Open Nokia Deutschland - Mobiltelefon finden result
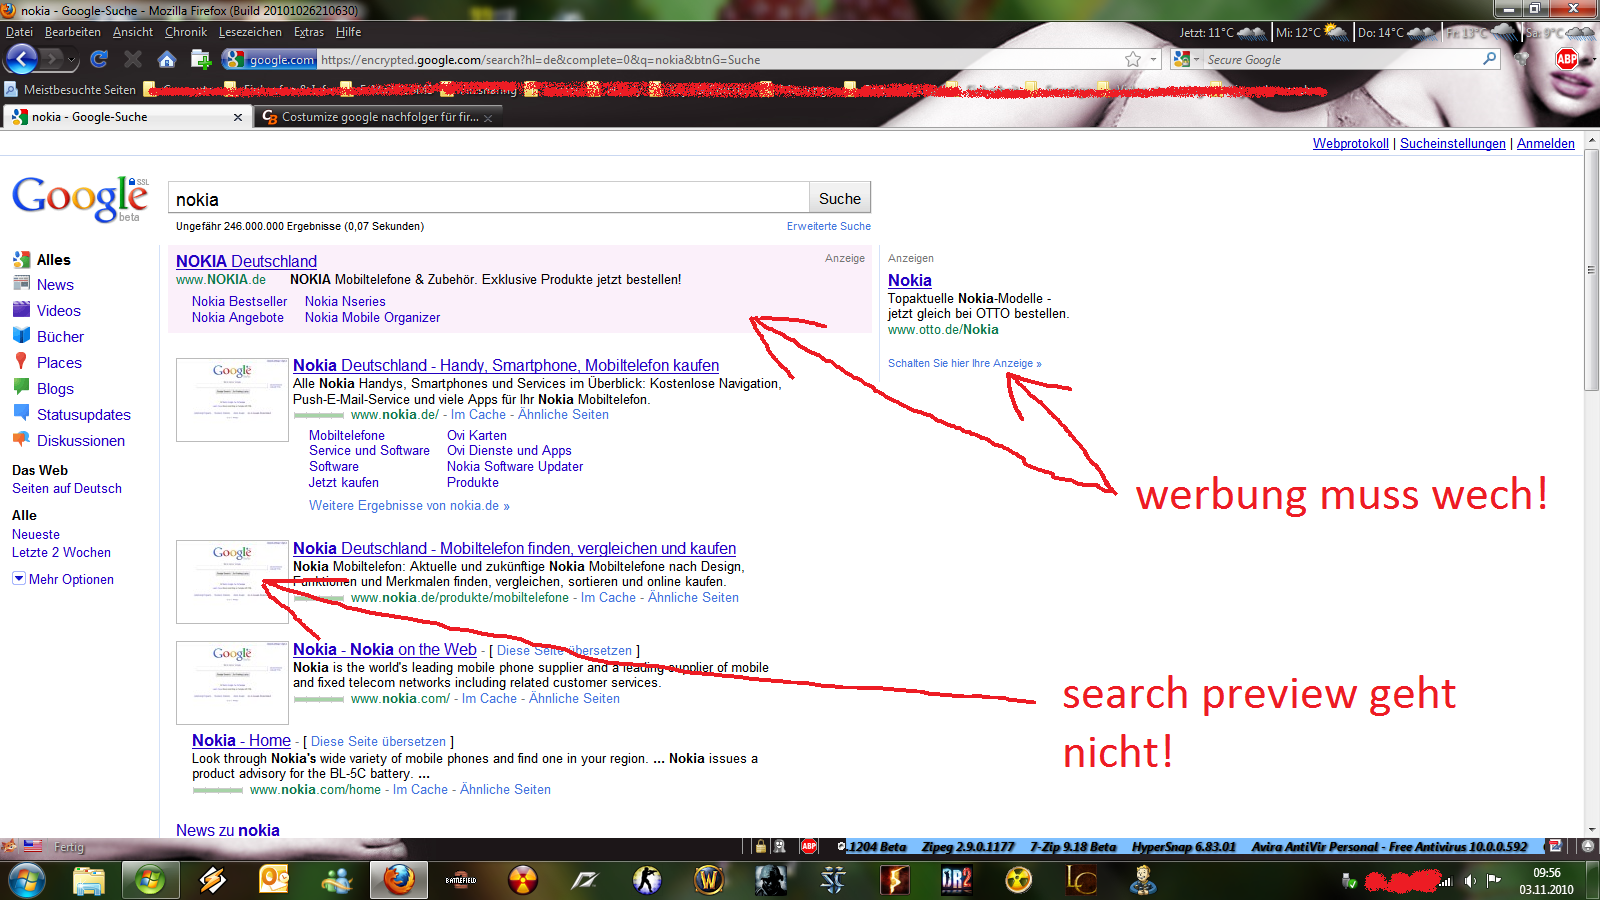Viewport: 1600px width, 900px height. pyautogui.click(x=514, y=548)
